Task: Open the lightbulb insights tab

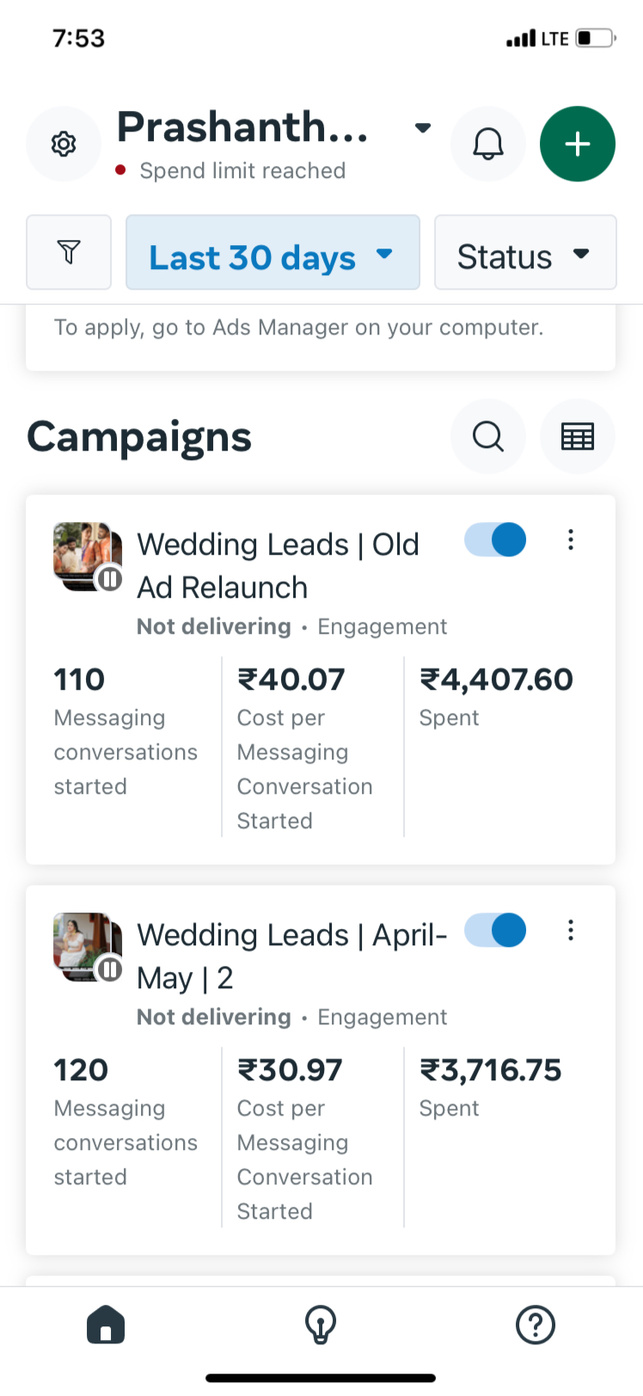Action: [x=320, y=1326]
